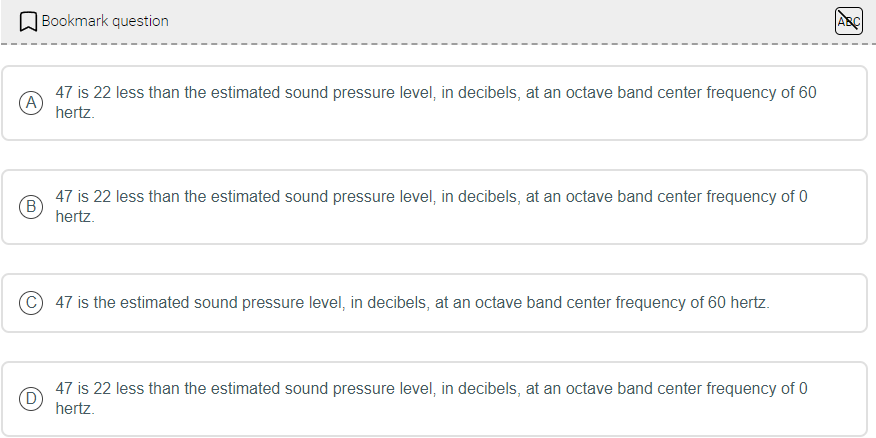Click the bookmark flag icon
Image resolution: width=876 pixels, height=438 pixels.
point(29,21)
